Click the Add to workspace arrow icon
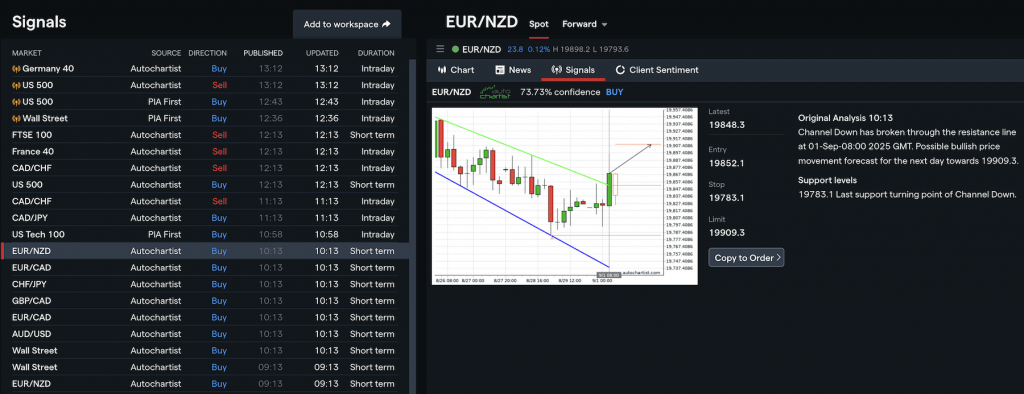The height and width of the screenshot is (394, 1024). pyautogui.click(x=386, y=24)
